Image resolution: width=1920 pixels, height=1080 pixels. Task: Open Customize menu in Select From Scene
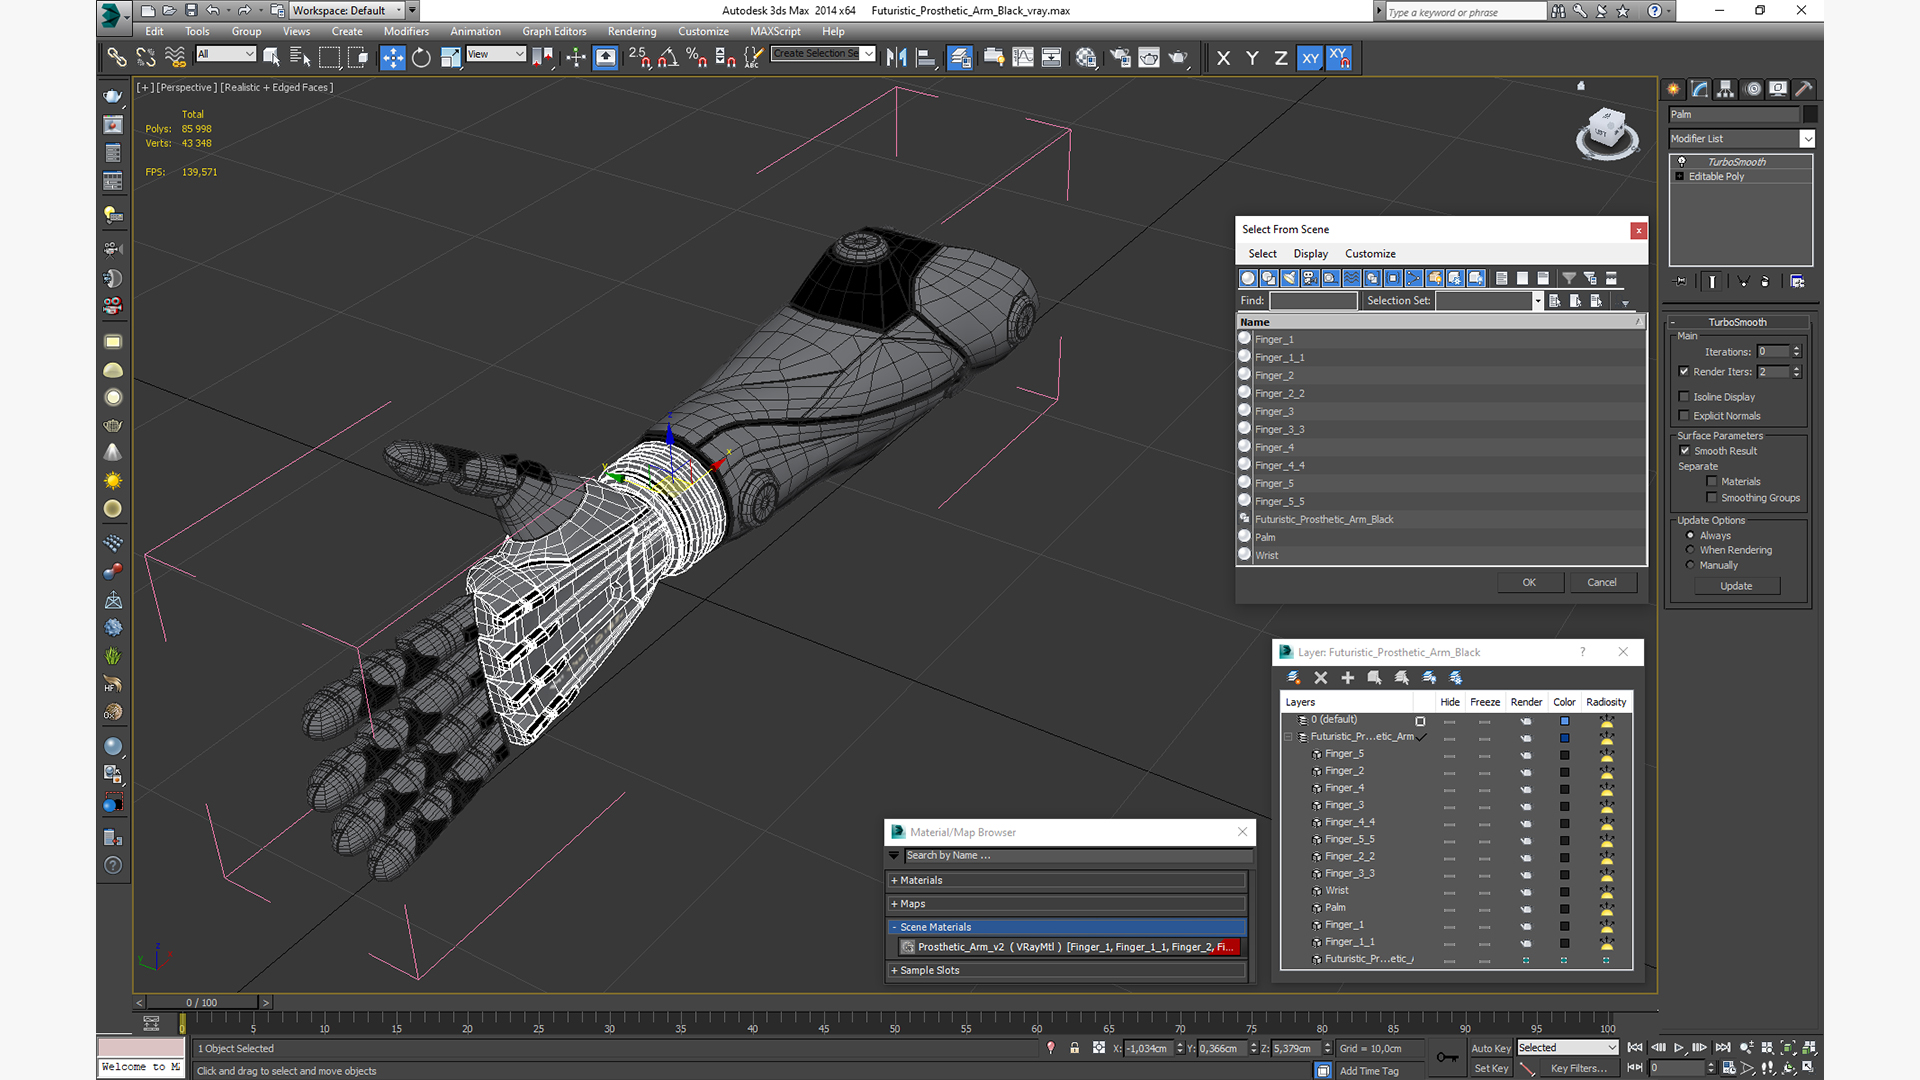pyautogui.click(x=1370, y=254)
